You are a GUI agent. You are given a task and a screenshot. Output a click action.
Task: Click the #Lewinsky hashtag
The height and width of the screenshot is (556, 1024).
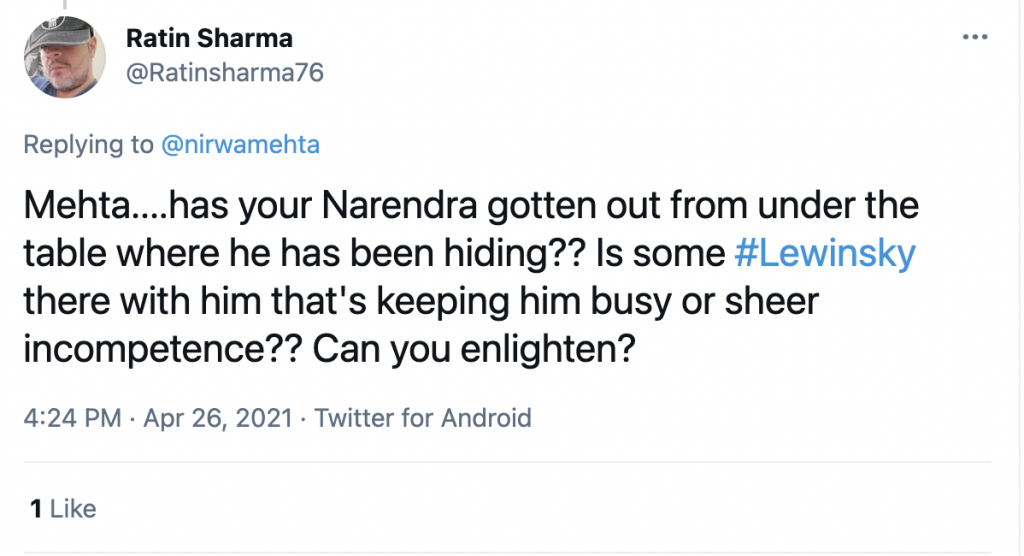tap(825, 253)
